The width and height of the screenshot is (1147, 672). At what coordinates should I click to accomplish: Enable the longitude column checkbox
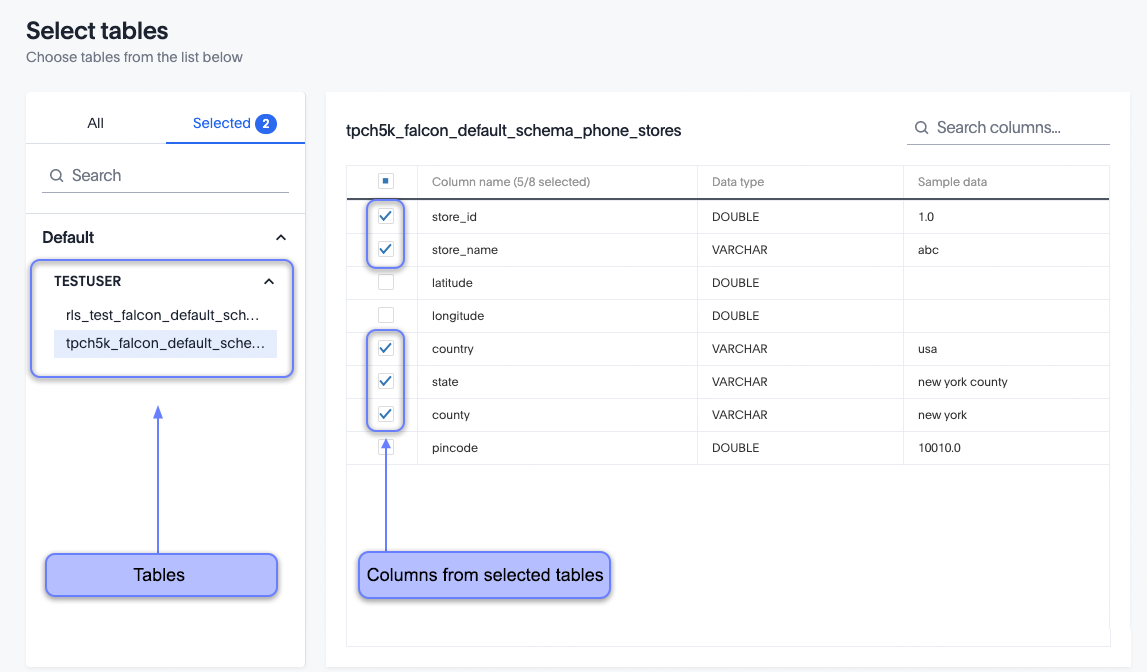385,315
